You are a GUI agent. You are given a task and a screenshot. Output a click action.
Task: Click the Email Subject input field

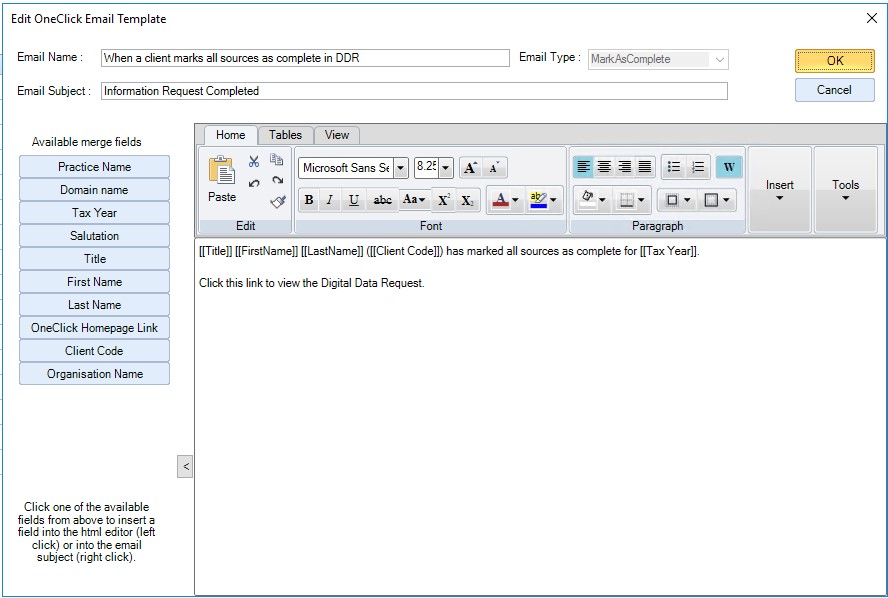tap(414, 91)
